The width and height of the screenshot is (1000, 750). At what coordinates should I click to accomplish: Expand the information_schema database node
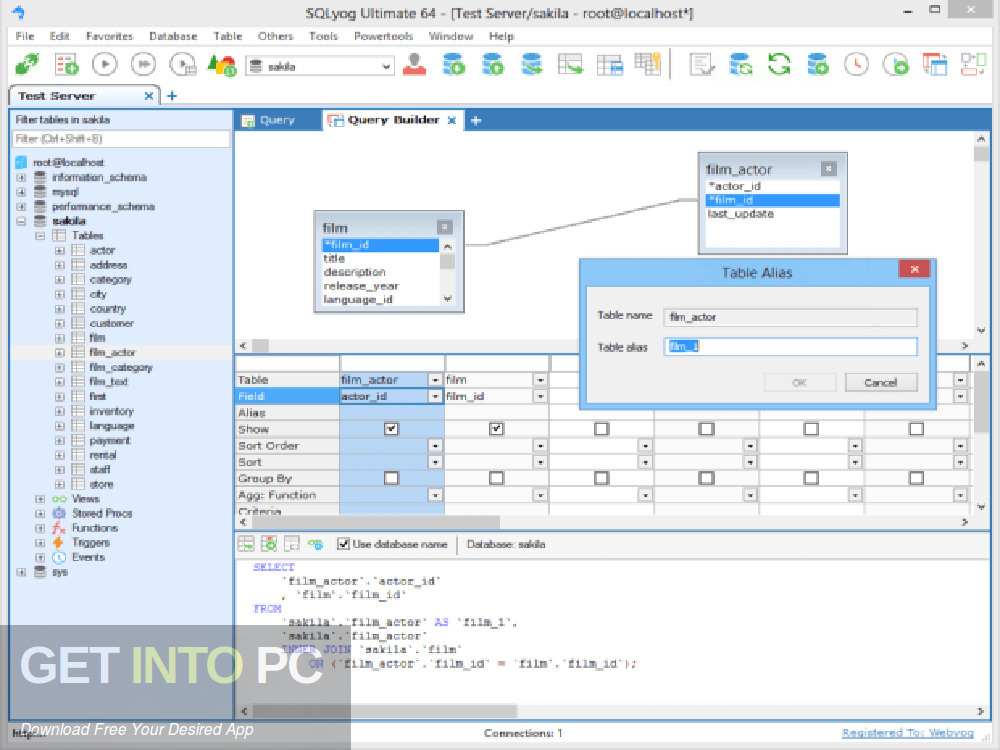pyautogui.click(x=21, y=177)
